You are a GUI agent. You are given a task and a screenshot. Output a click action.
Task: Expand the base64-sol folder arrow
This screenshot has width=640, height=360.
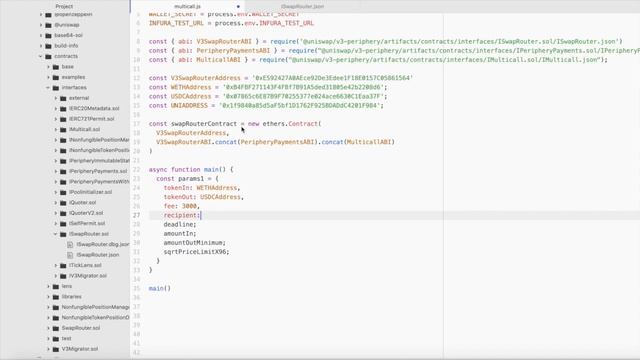(x=41, y=36)
